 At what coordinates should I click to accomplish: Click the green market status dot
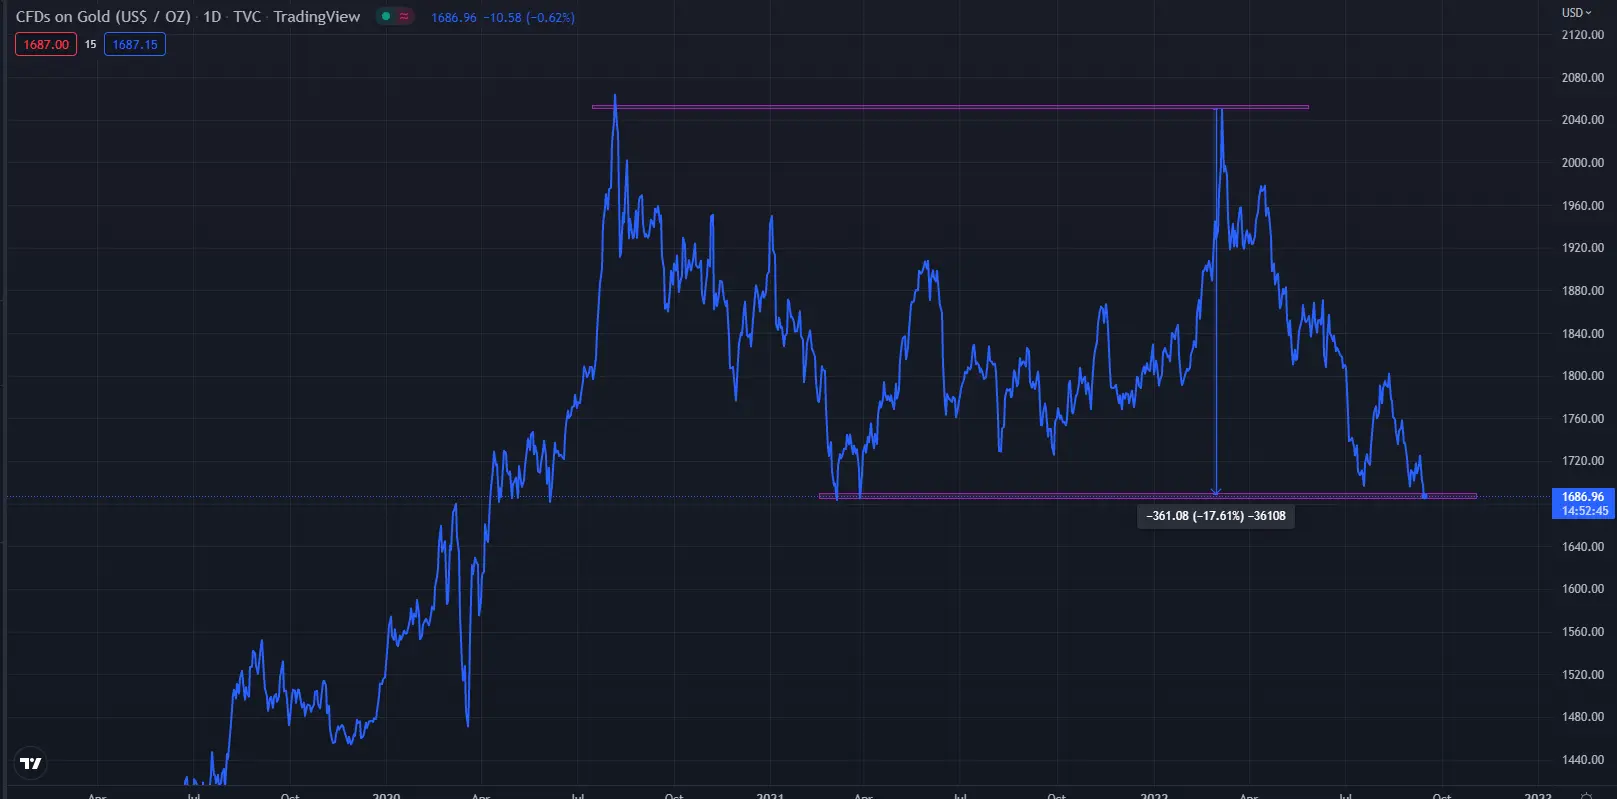386,16
